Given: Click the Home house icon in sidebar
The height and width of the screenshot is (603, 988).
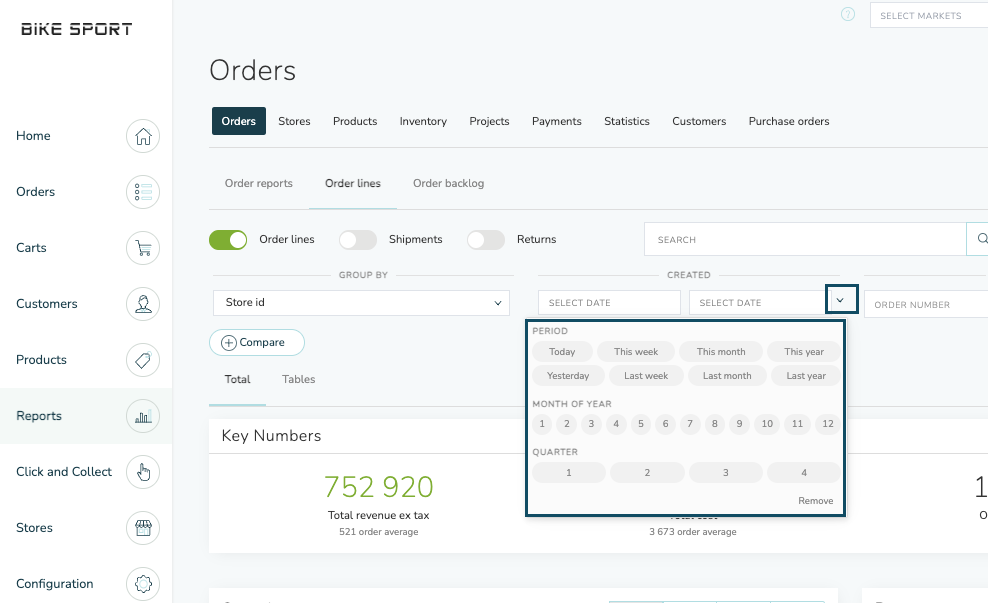Looking at the screenshot, I should [x=143, y=136].
